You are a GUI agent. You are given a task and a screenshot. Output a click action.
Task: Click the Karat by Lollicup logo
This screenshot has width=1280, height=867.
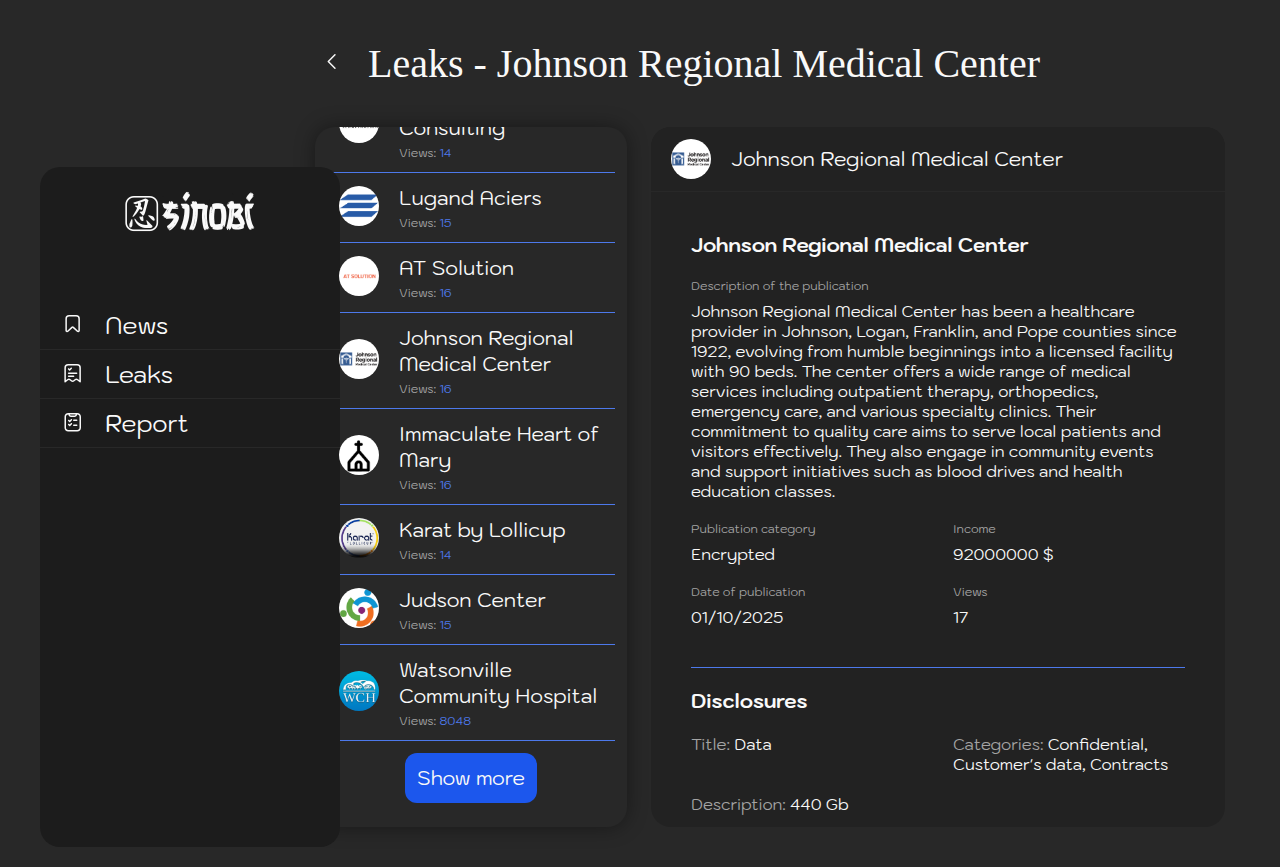coord(359,538)
